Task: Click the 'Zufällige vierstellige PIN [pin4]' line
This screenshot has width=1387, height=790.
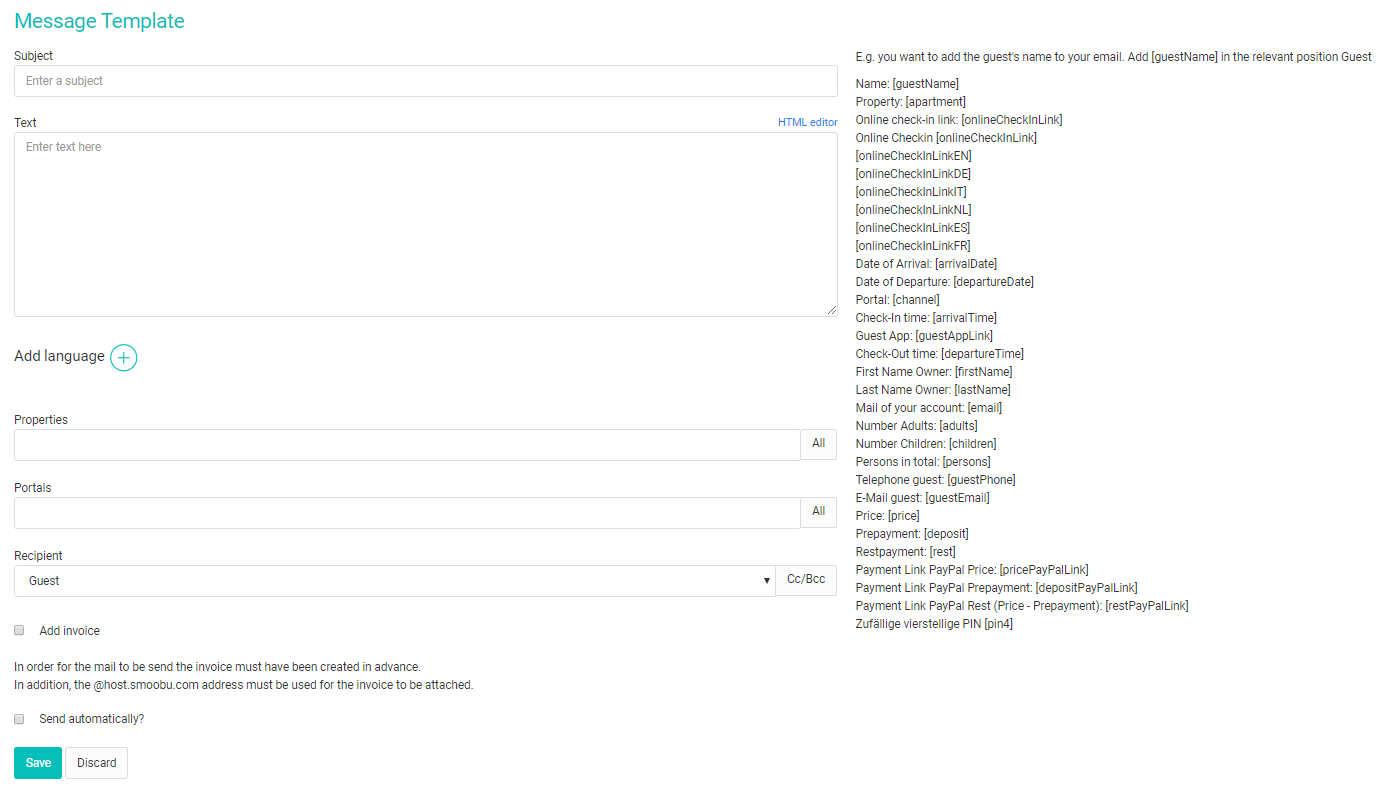Action: (x=935, y=624)
